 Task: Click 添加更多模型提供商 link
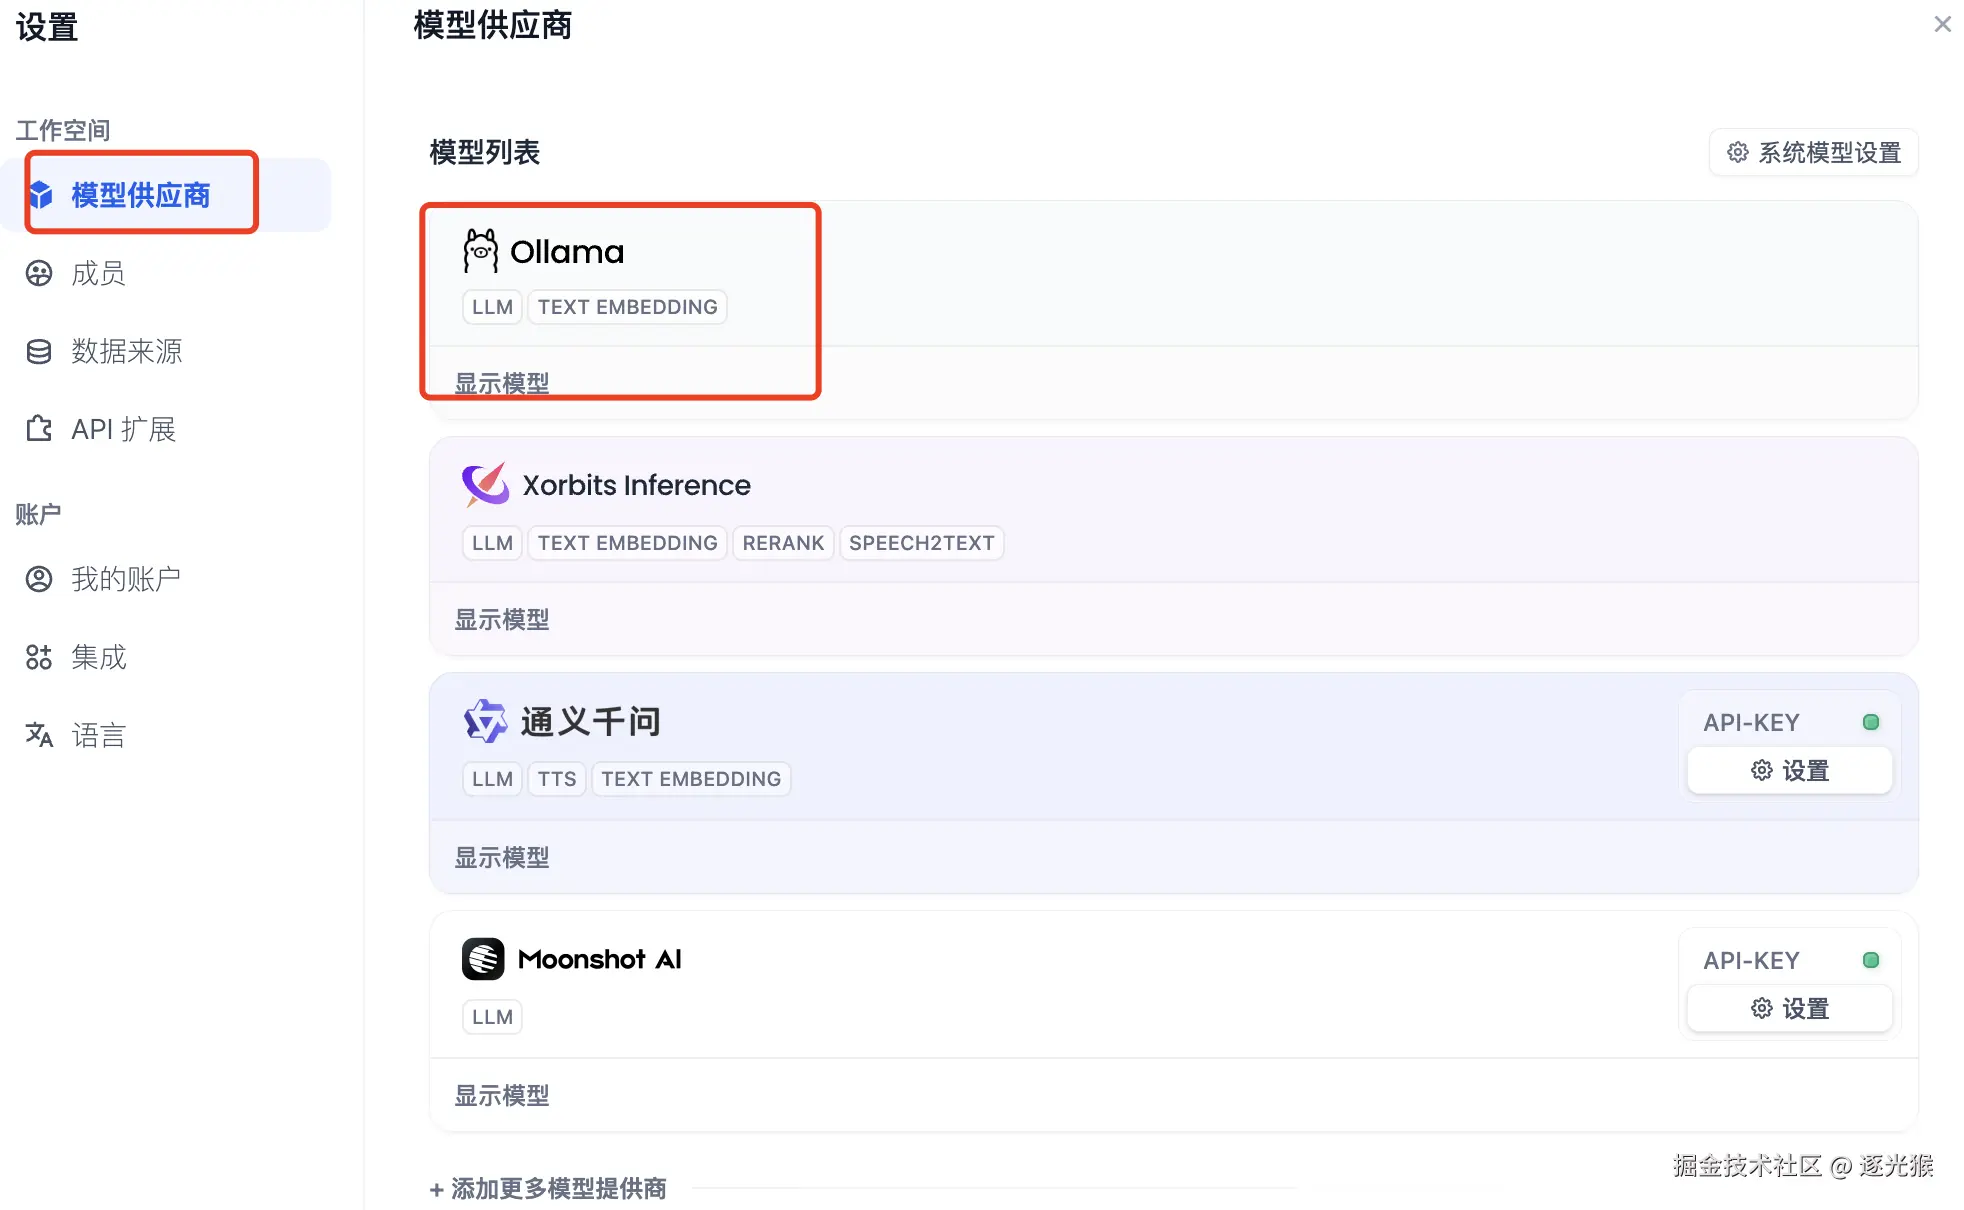pos(548,1188)
